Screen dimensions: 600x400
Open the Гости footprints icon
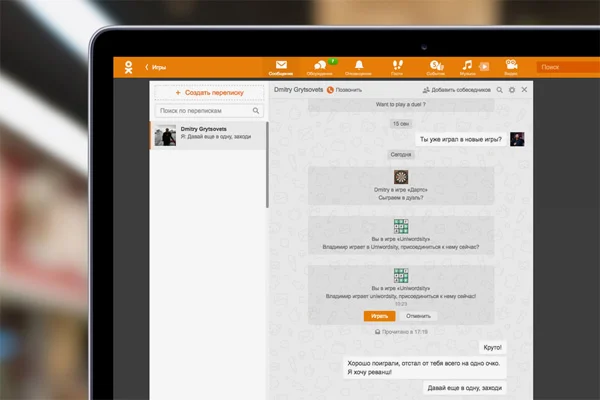[x=397, y=67]
